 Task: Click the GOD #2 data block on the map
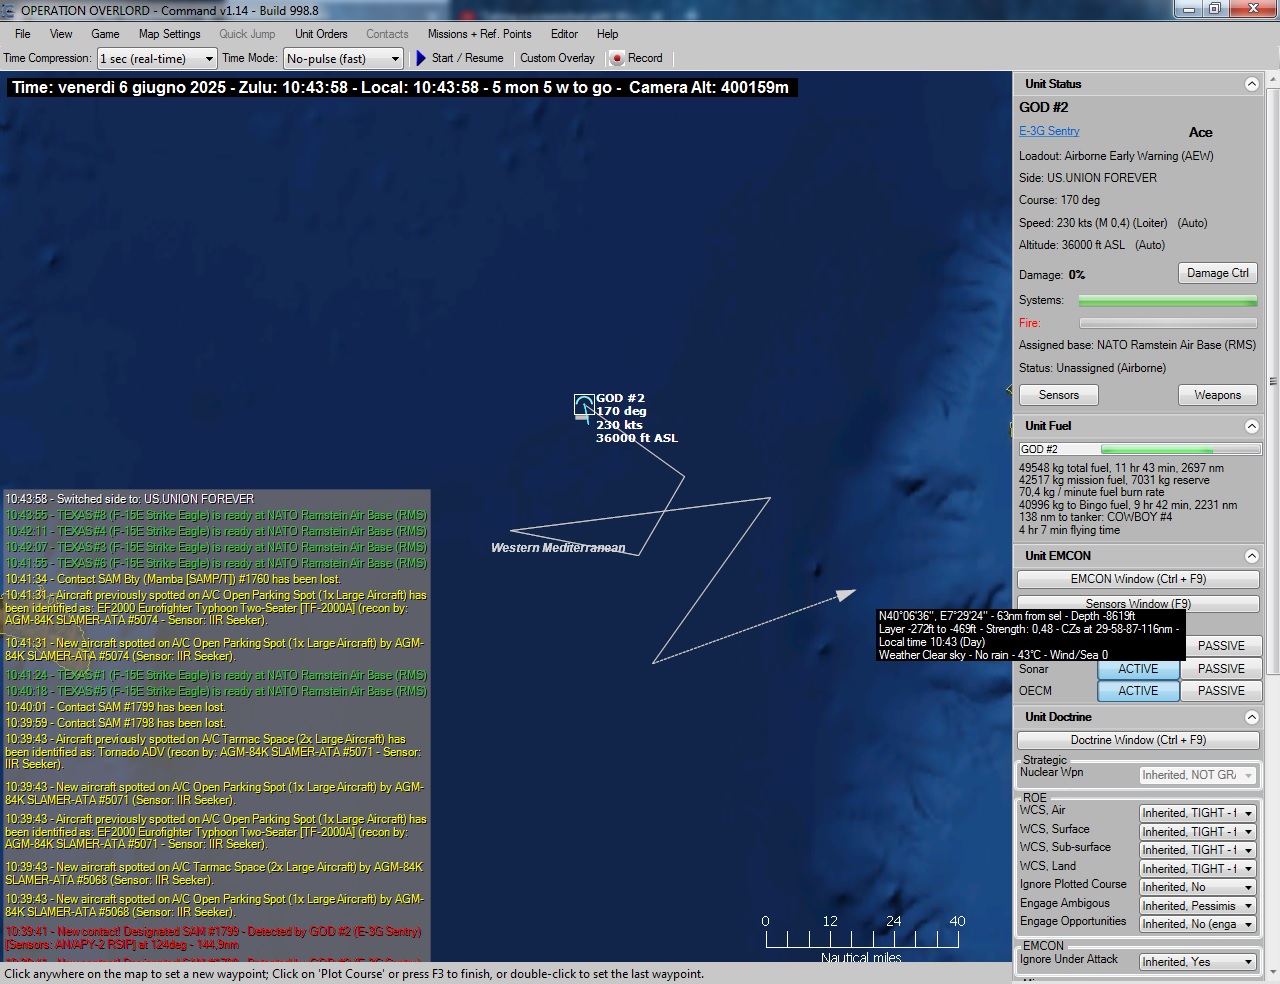[x=637, y=418]
